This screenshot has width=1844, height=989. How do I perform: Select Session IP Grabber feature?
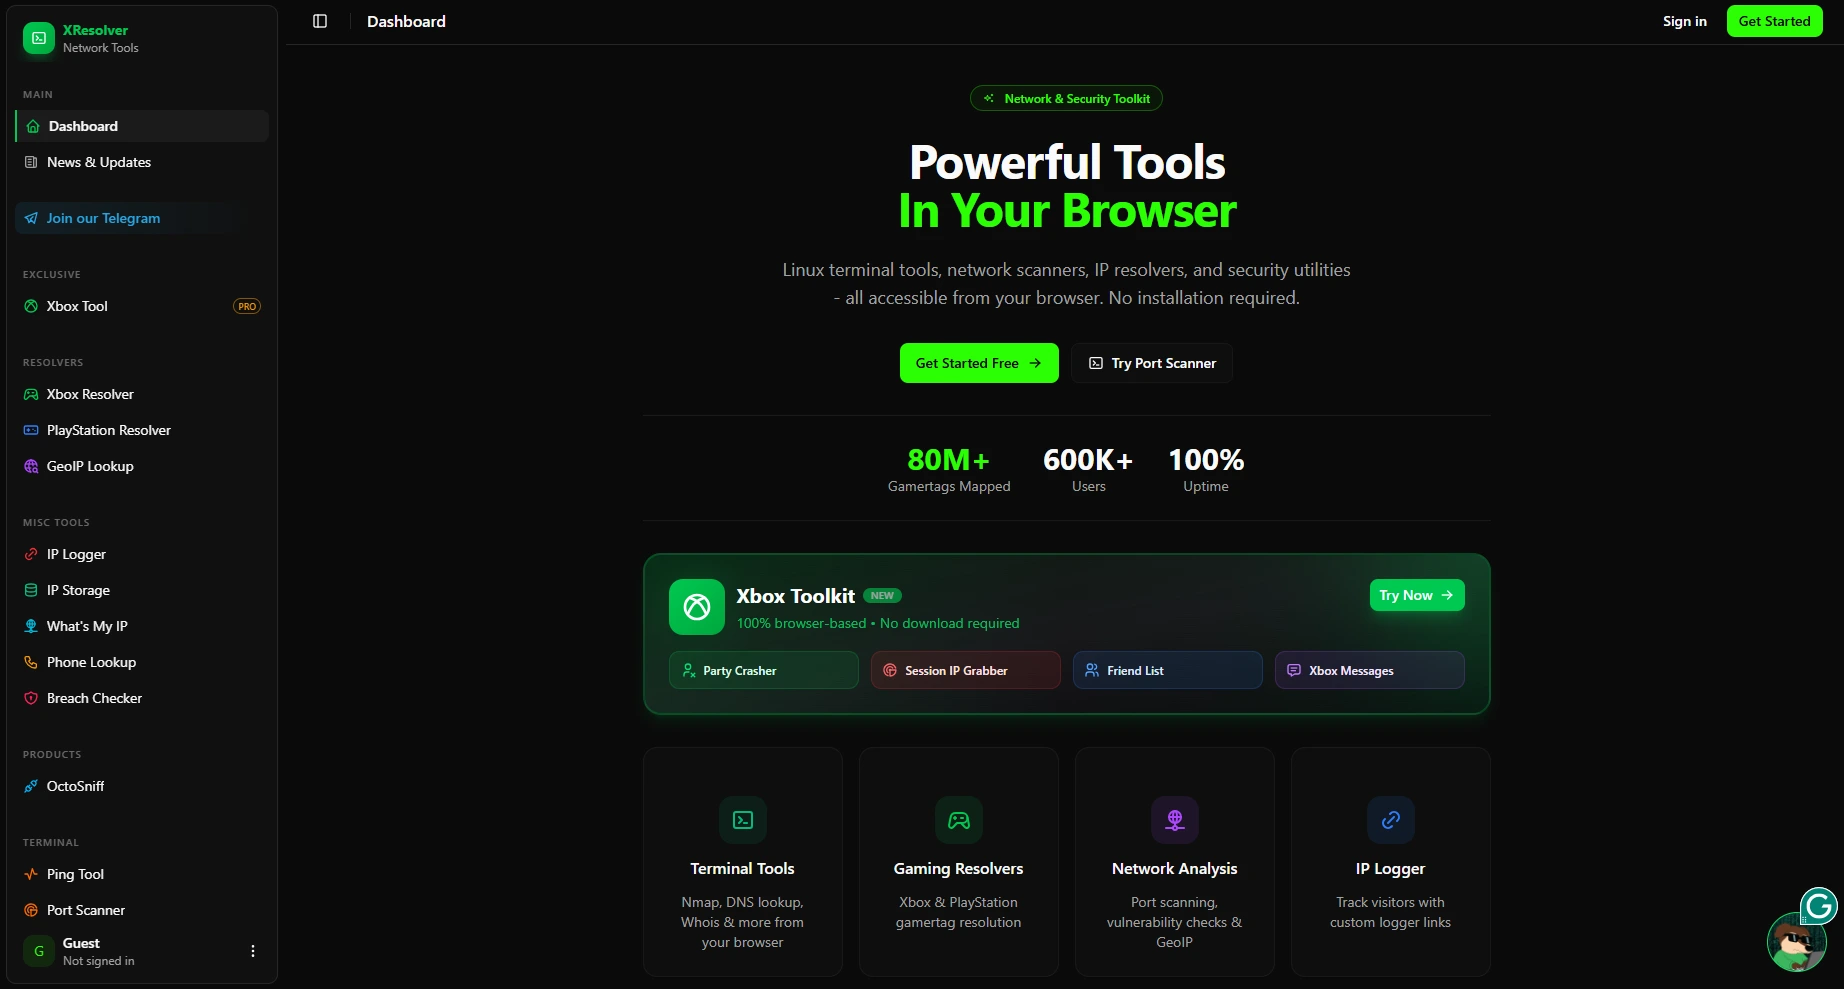pyautogui.click(x=966, y=670)
